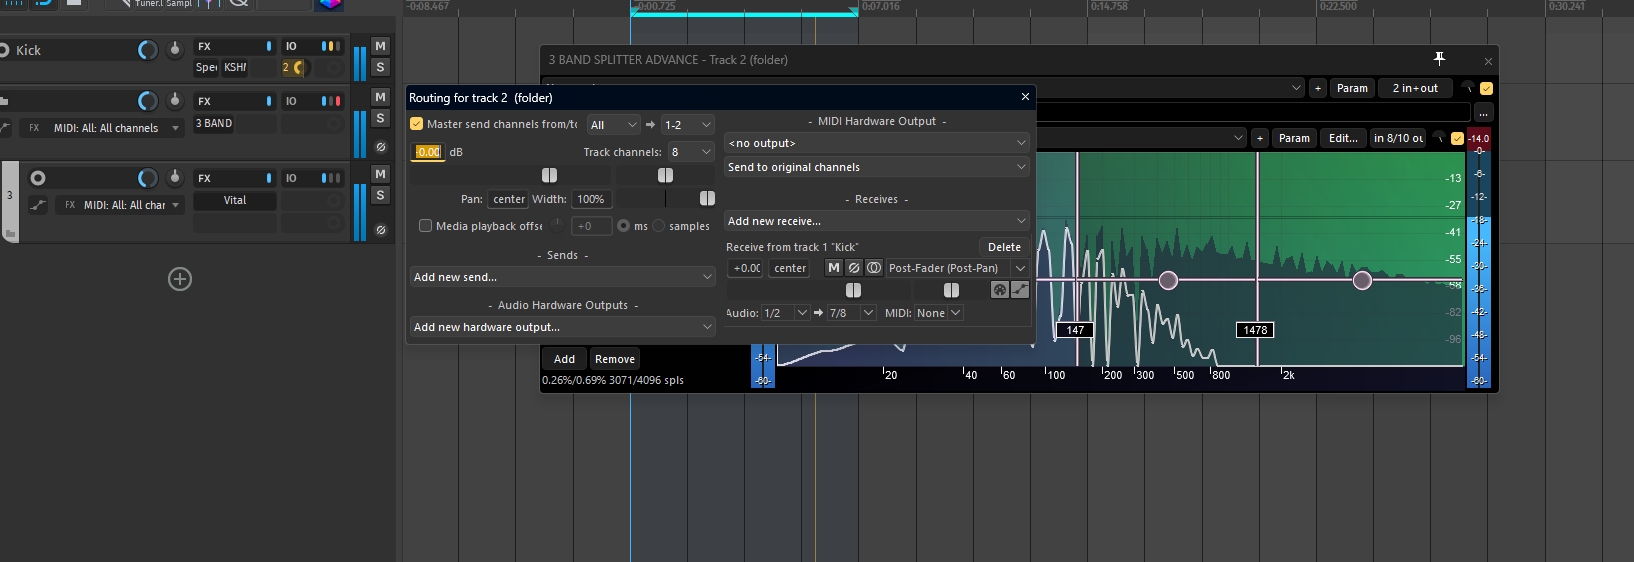Click the add new track plus icon
The height and width of the screenshot is (562, 1634).
tap(180, 279)
